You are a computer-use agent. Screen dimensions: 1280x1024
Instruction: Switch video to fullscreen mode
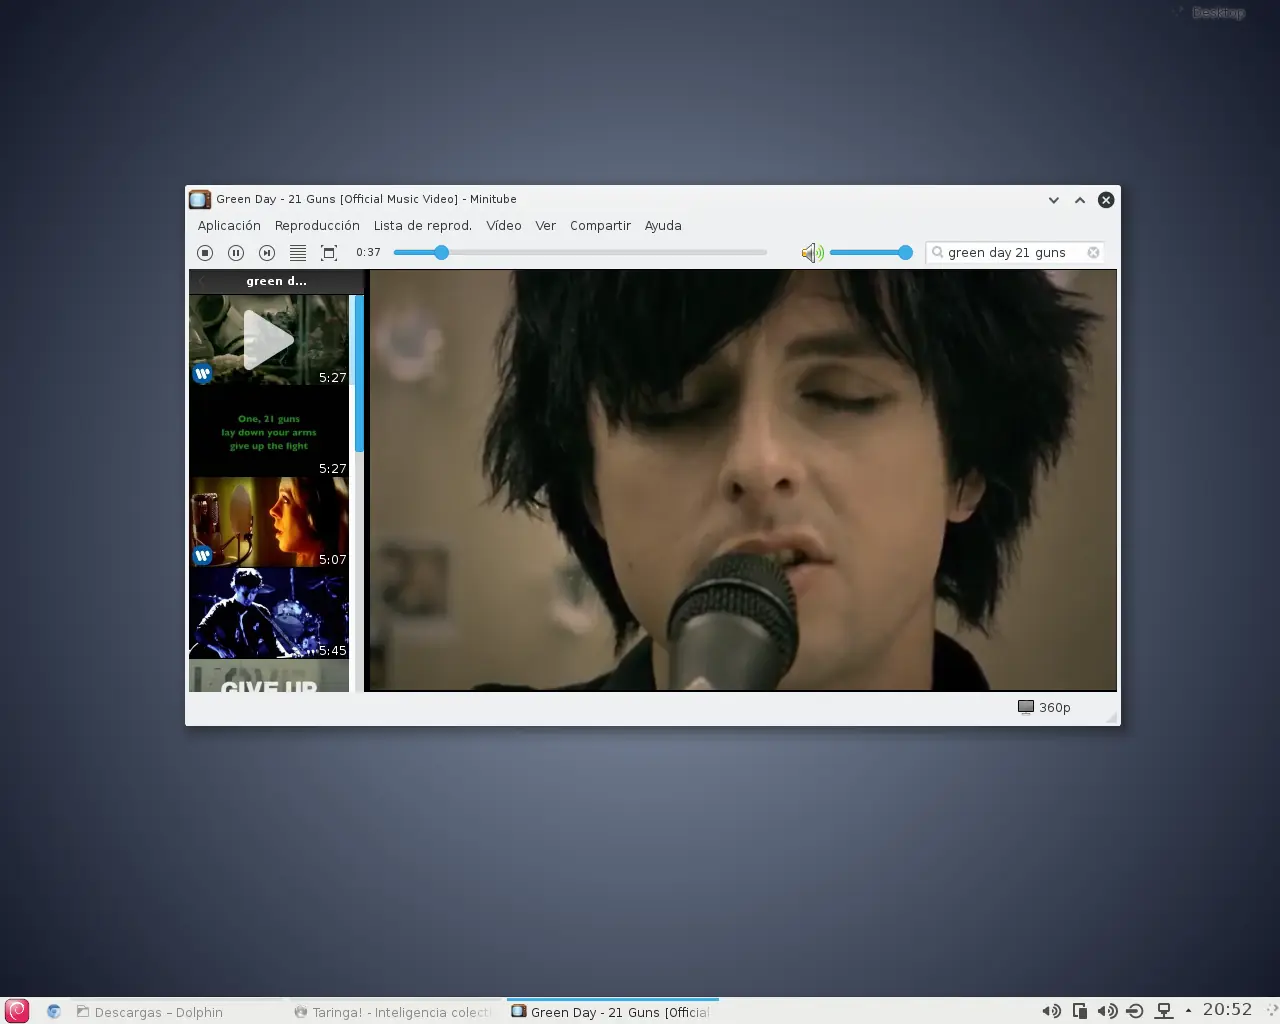(x=329, y=253)
